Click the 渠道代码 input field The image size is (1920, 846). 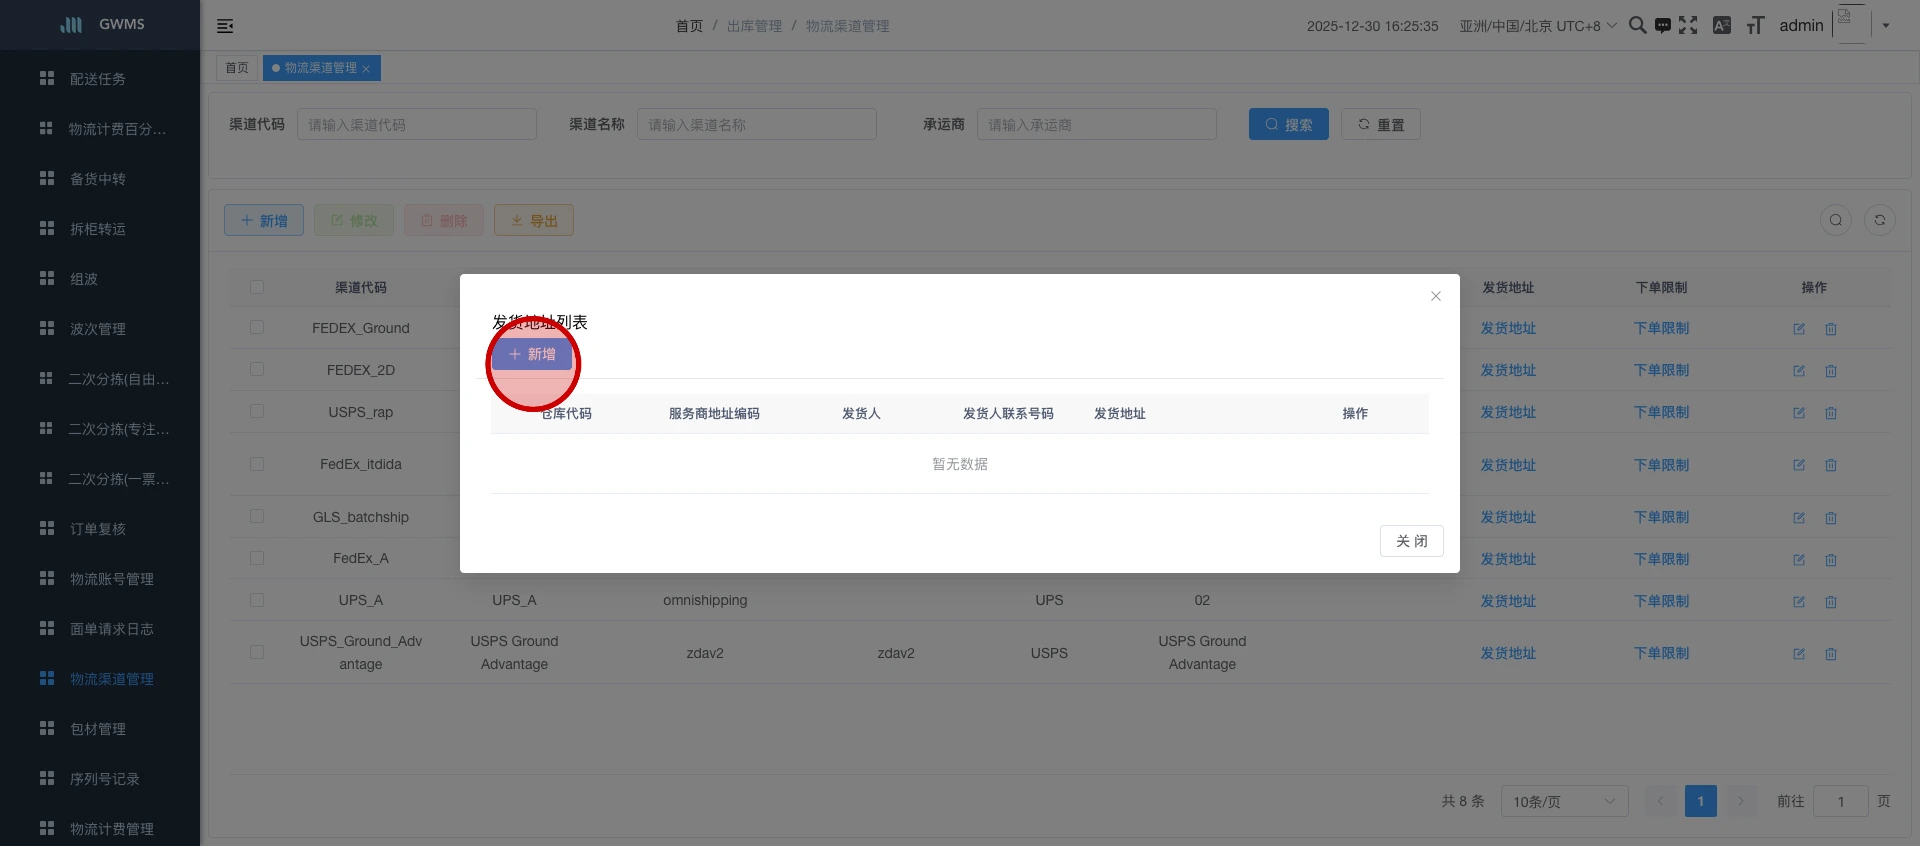tap(417, 124)
